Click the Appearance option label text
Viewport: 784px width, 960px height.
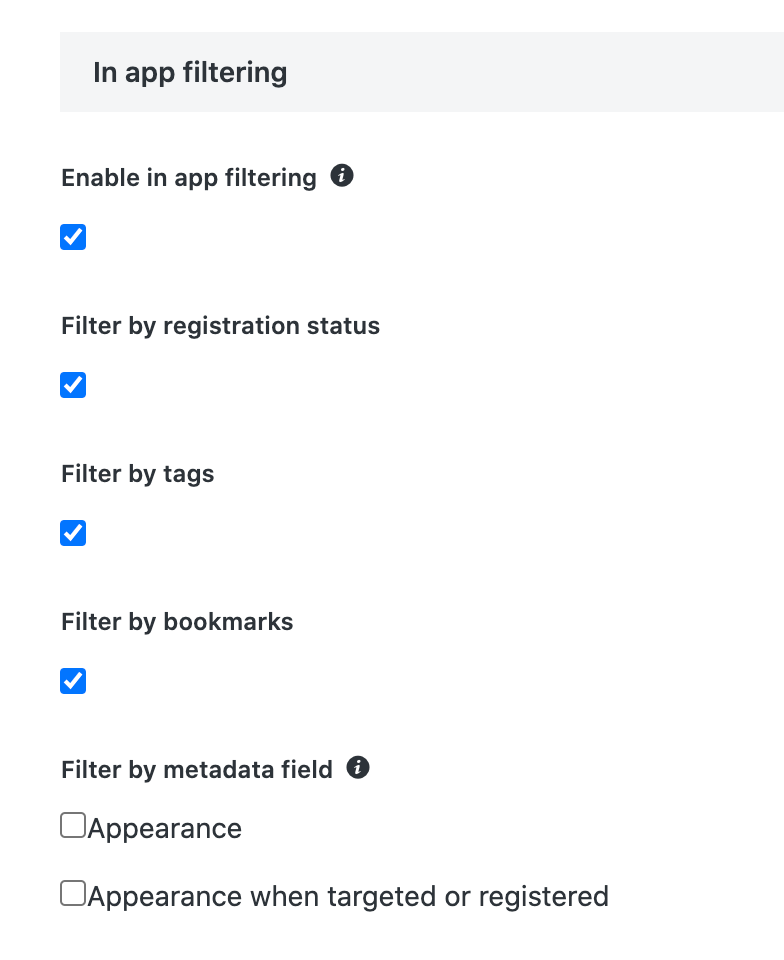point(165,829)
